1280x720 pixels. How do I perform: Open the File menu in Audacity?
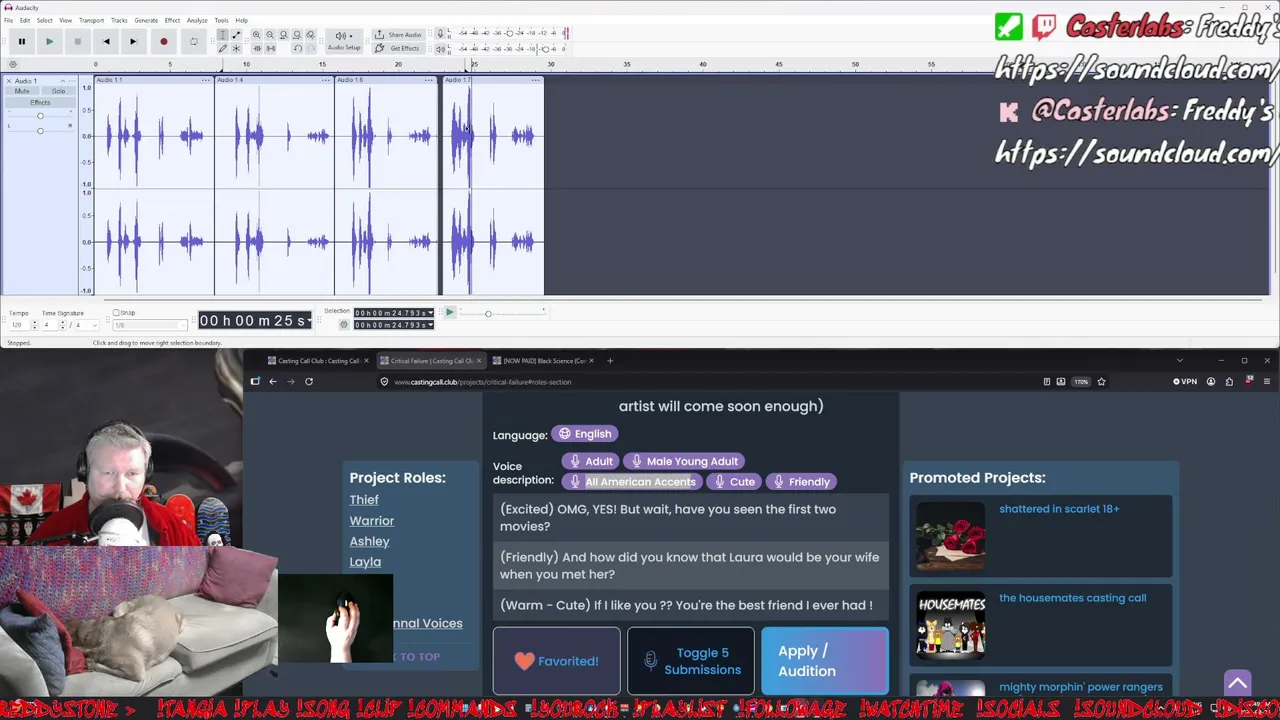[x=9, y=20]
